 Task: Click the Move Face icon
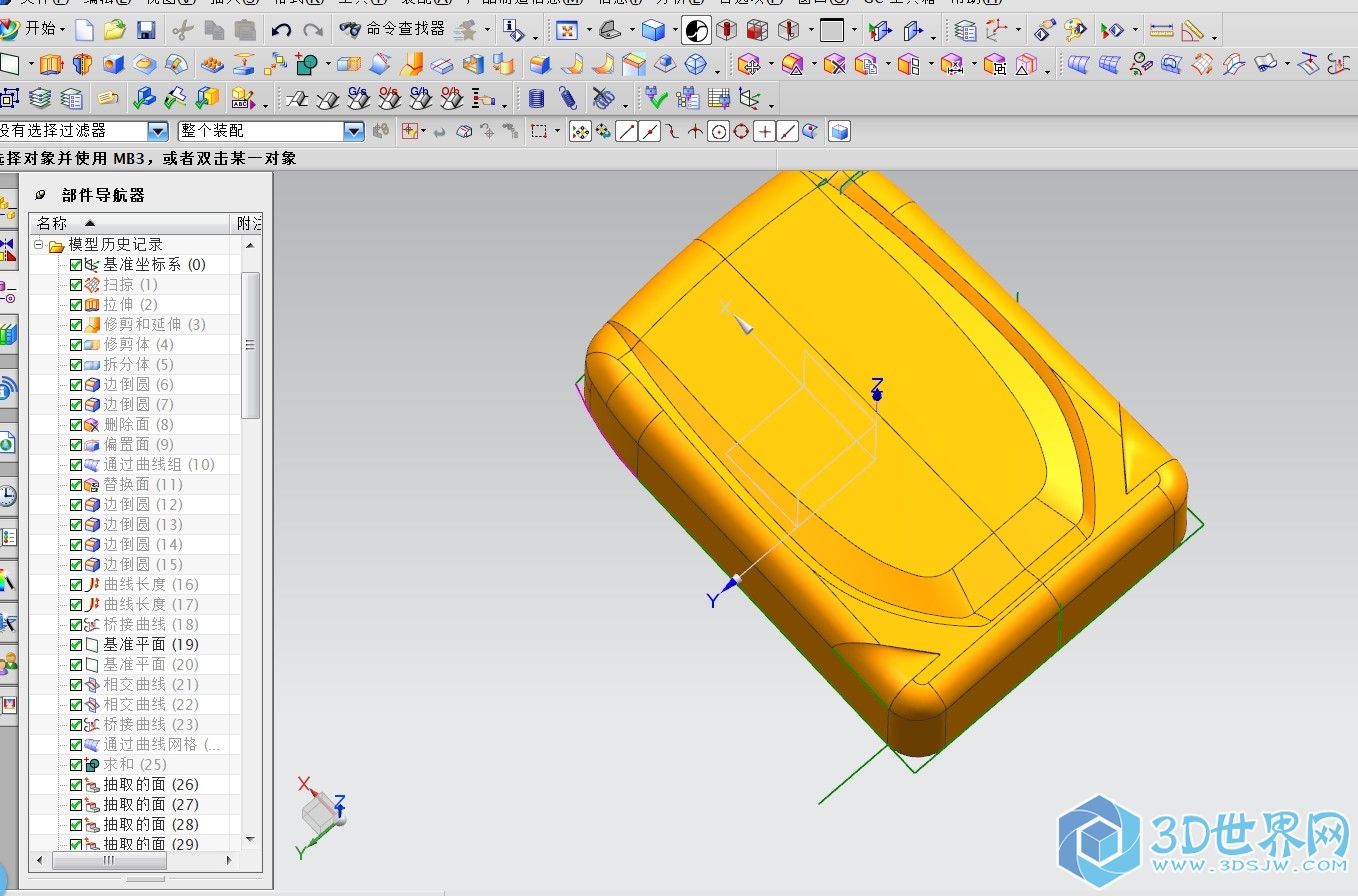click(748, 65)
